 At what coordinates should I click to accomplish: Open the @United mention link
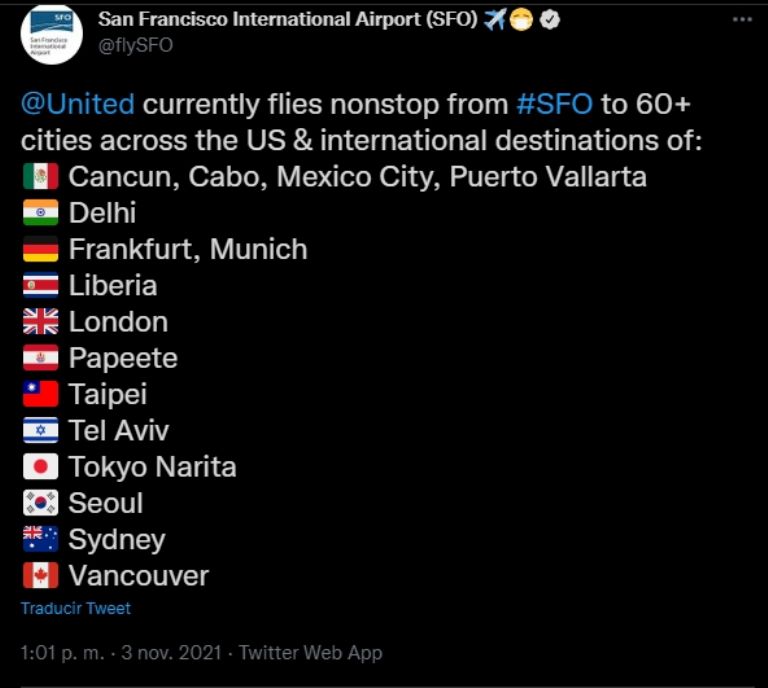[77, 104]
